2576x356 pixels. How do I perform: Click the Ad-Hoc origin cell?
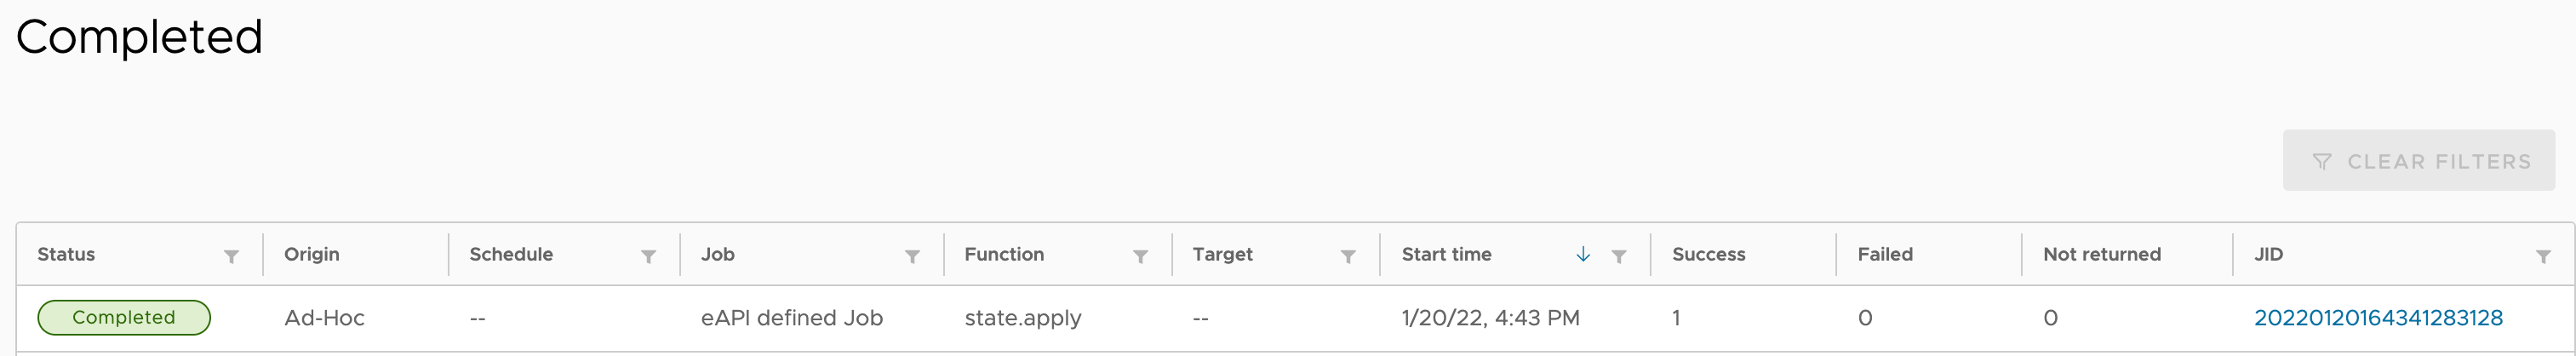click(324, 318)
